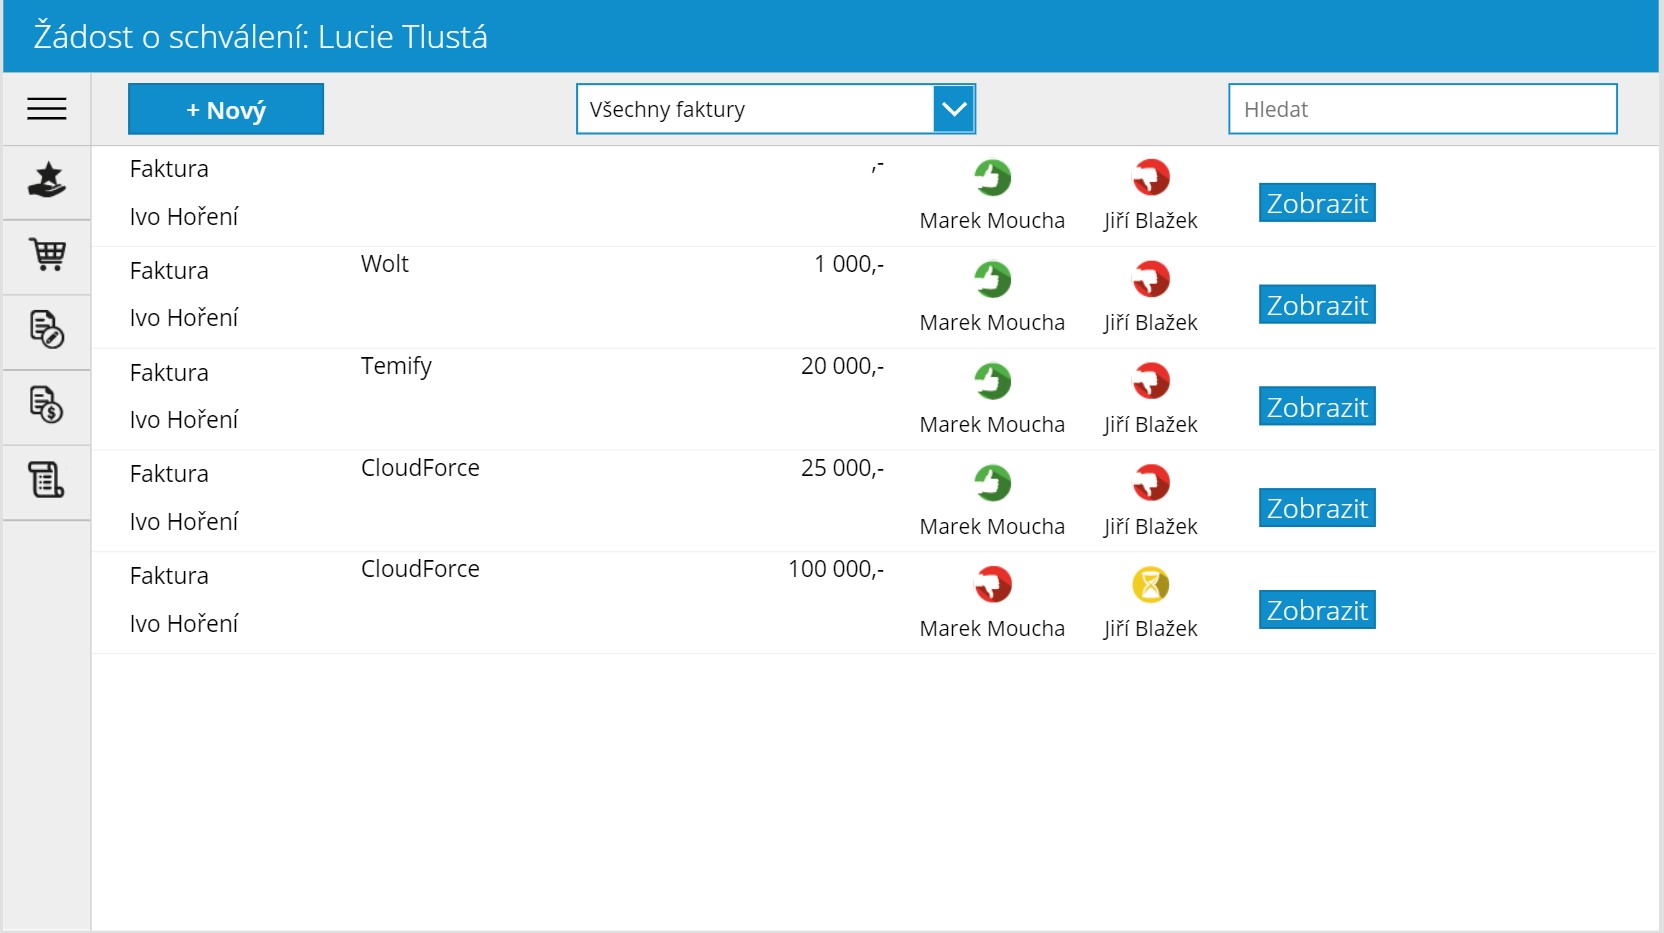
Task: Expand the Všechny faktury dropdown arrow
Action: (x=954, y=109)
